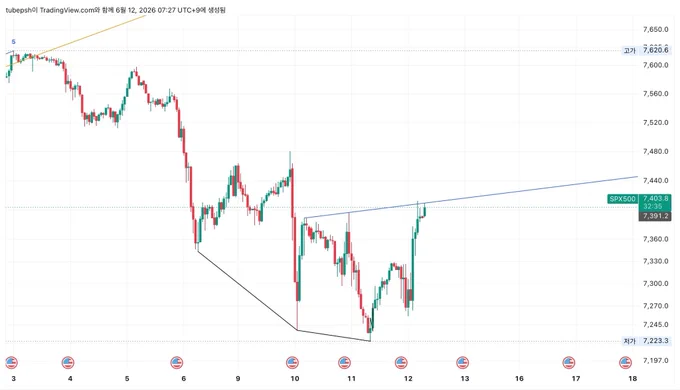Click the SPX500 symbol price label
The width and height of the screenshot is (680, 390).
[x=622, y=199]
